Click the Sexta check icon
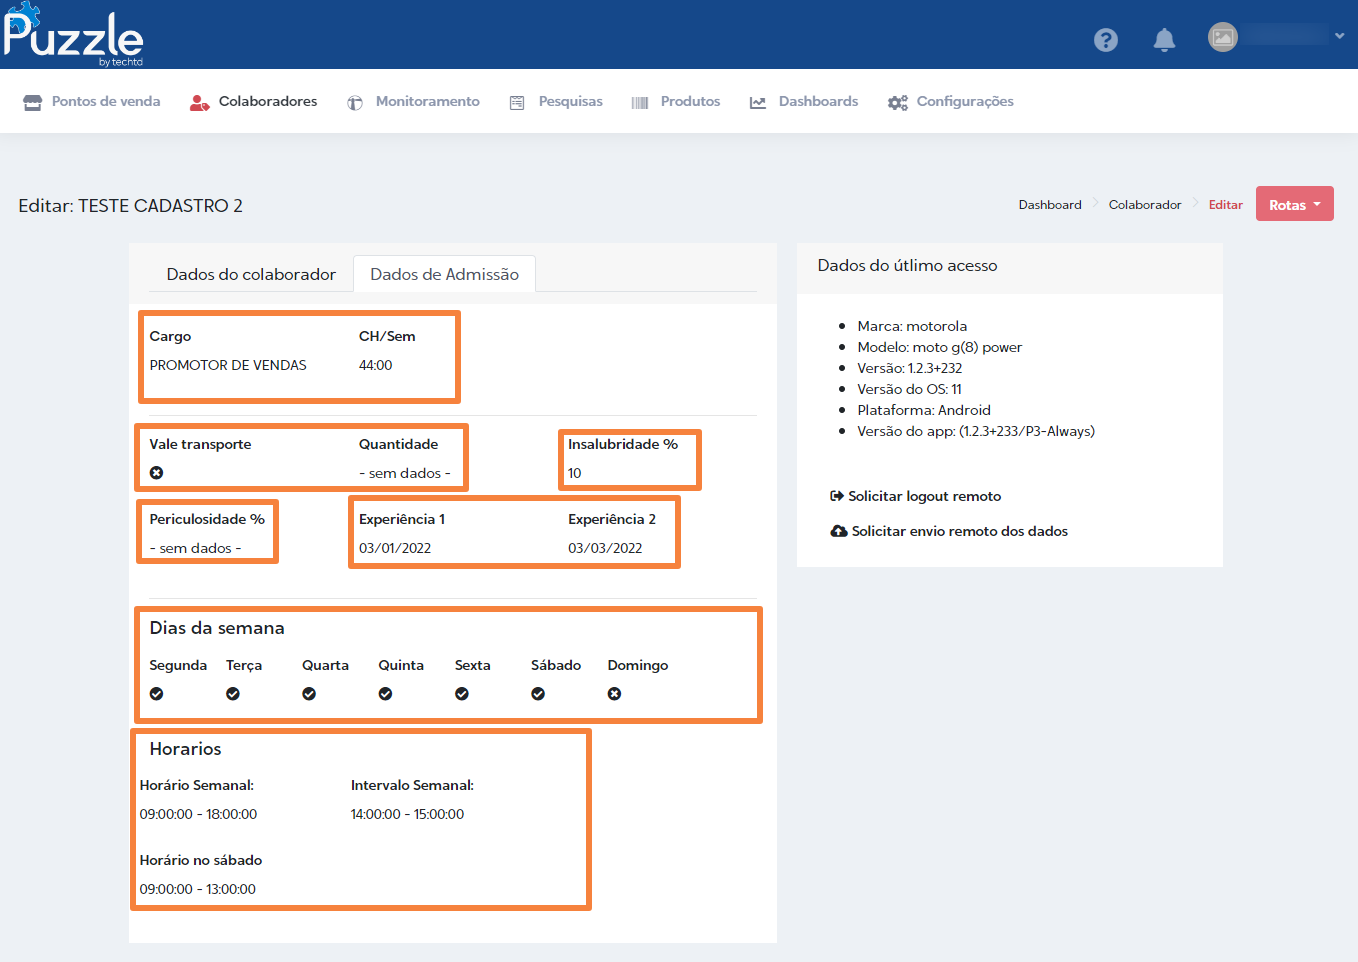 coord(462,694)
